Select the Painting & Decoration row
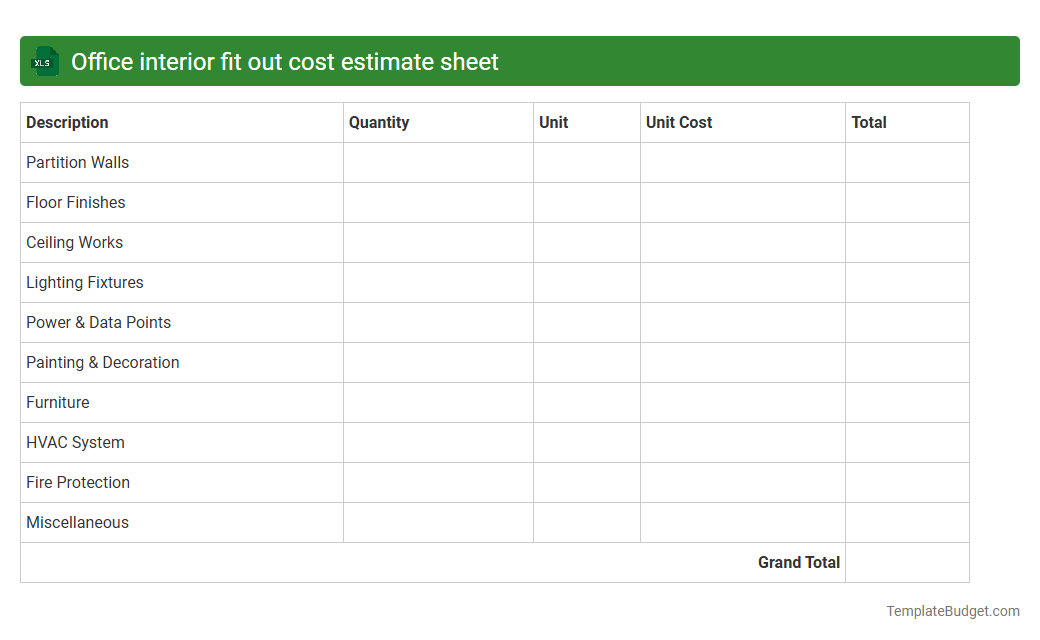The width and height of the screenshot is (1040, 640). point(102,362)
